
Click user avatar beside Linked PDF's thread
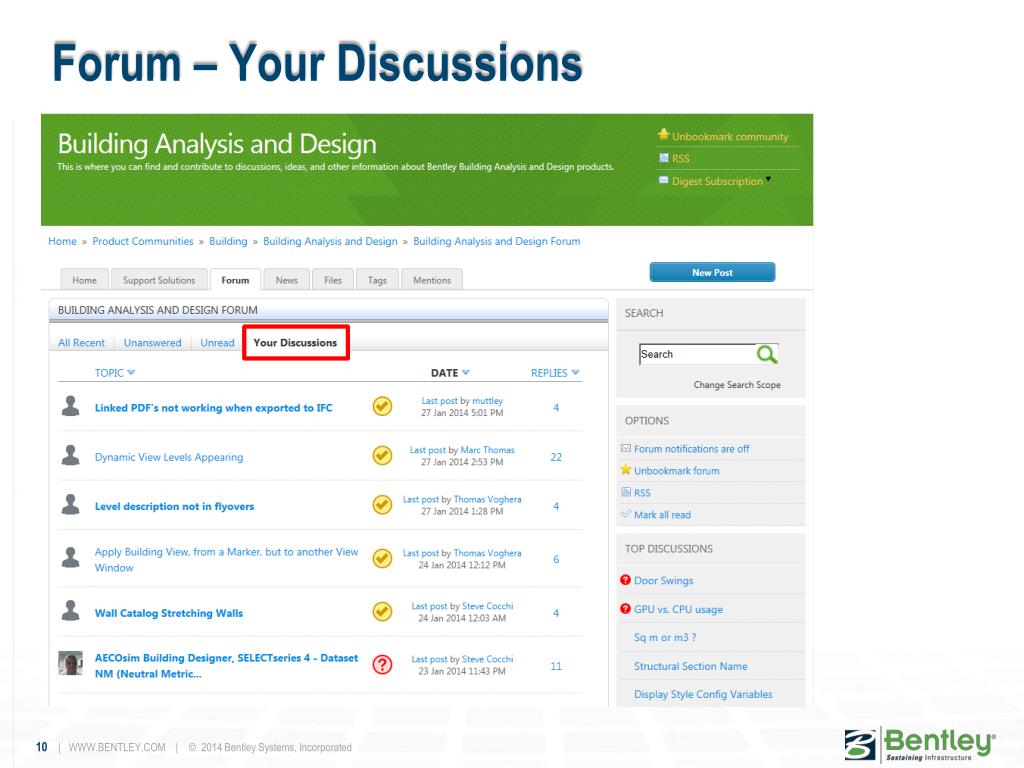click(x=71, y=406)
